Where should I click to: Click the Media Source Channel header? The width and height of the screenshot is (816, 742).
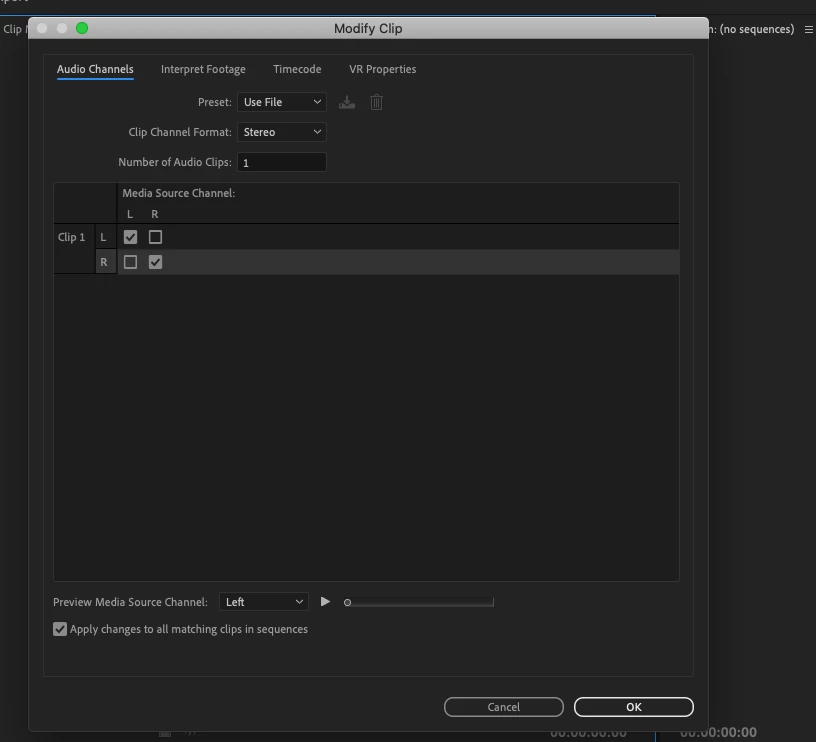tap(178, 193)
